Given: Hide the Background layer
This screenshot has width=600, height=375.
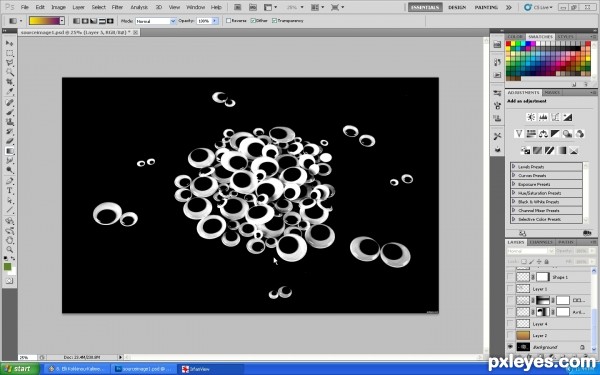Looking at the screenshot, I should pyautogui.click(x=510, y=347).
